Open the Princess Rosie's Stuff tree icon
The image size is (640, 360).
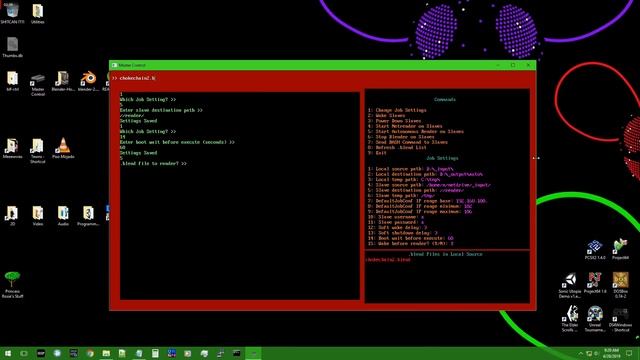pos(12,285)
